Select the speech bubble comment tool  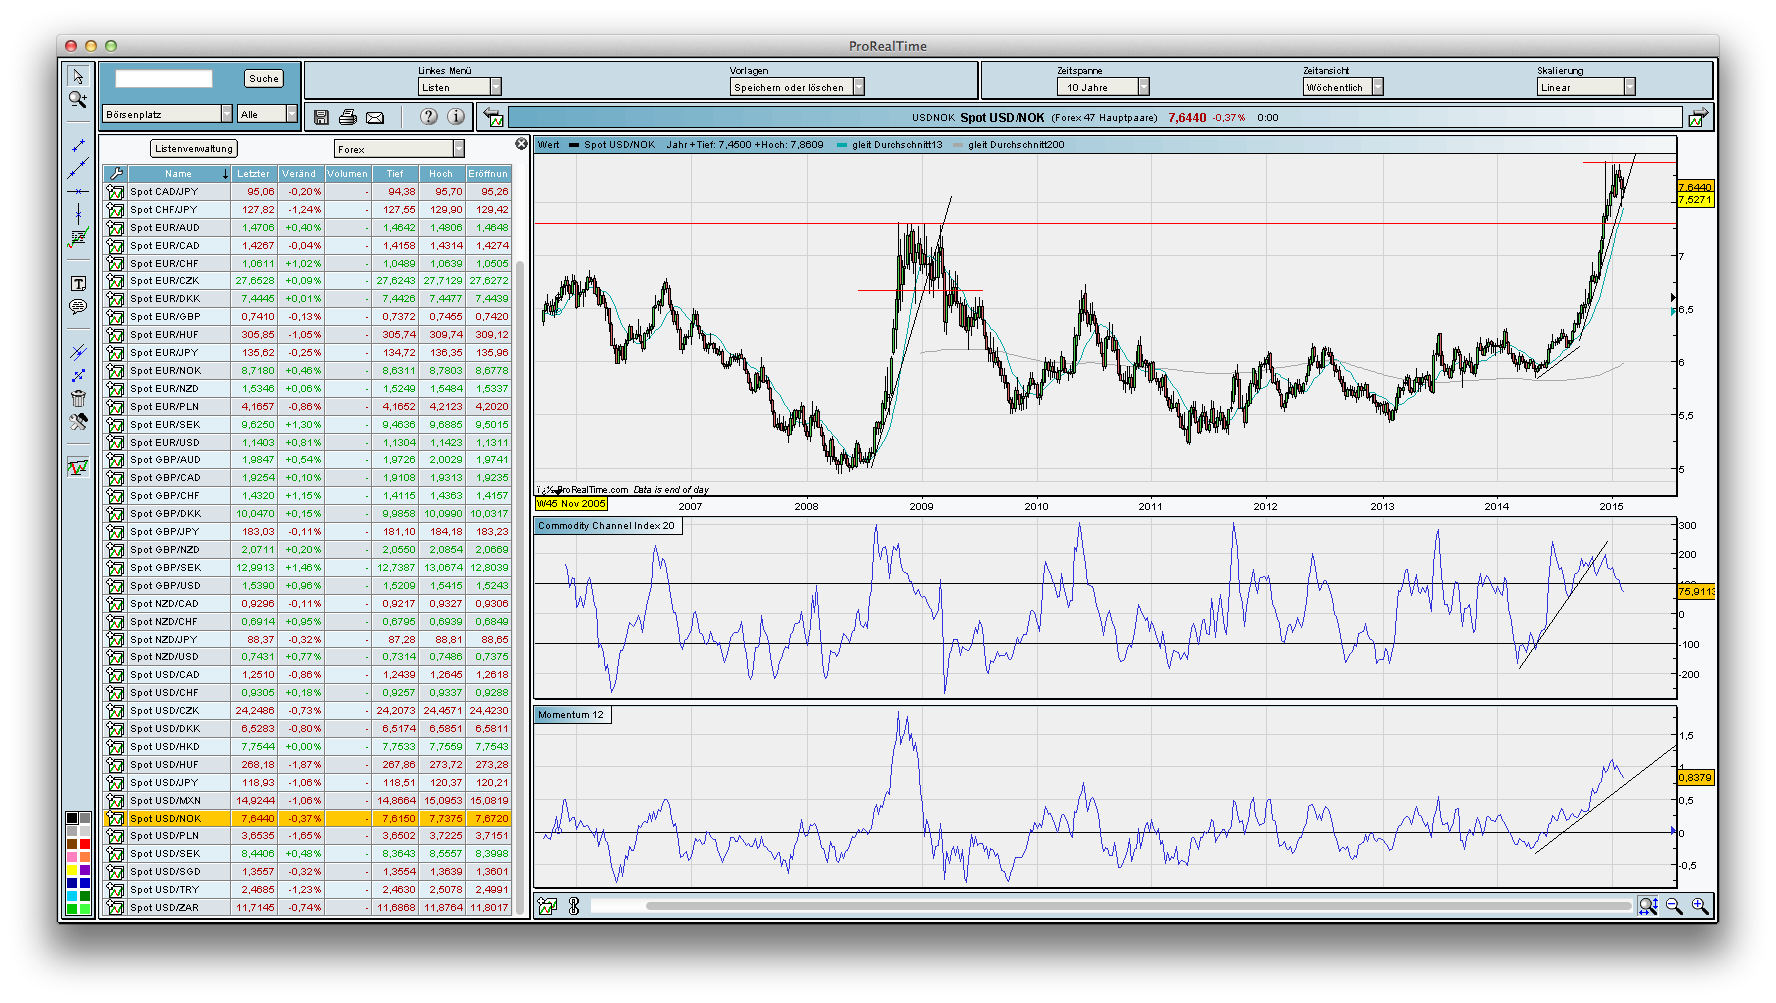pyautogui.click(x=78, y=307)
